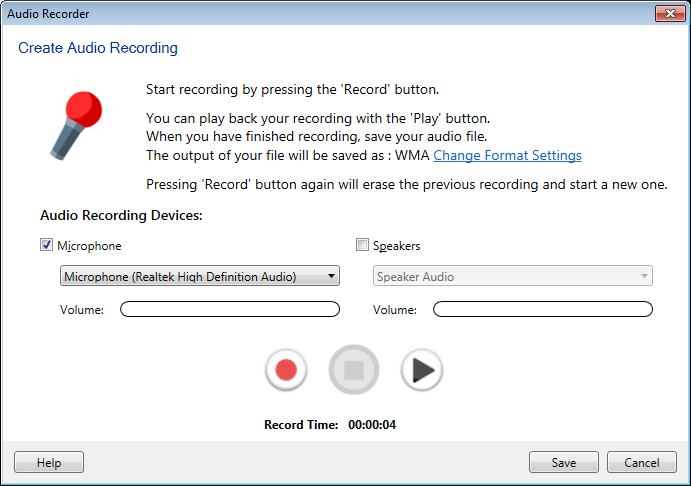
Task: Click the microphone volume level bar
Action: [230, 310]
